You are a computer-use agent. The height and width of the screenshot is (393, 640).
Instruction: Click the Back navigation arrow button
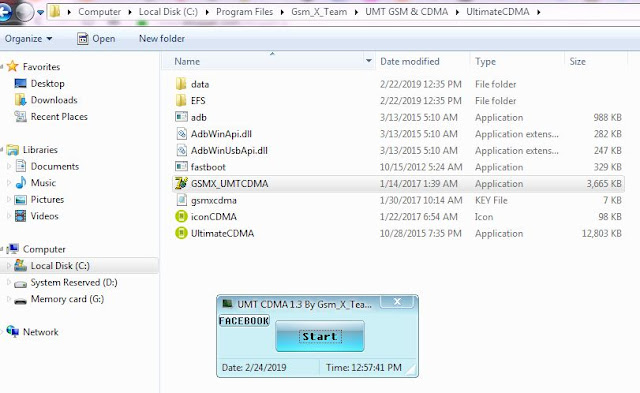coord(4,12)
